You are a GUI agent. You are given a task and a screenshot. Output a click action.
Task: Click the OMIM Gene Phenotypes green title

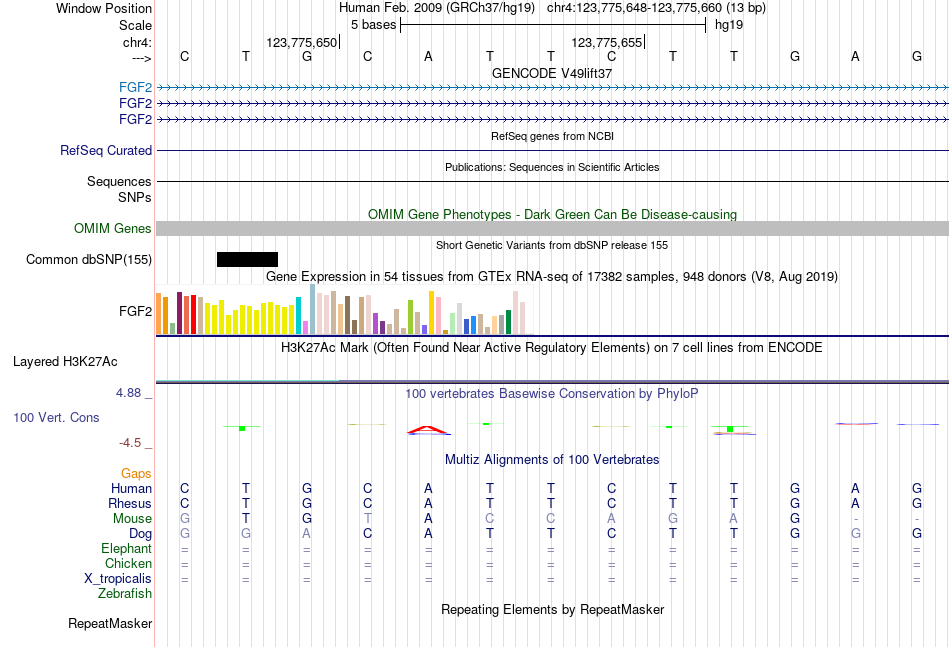pyautogui.click(x=553, y=214)
